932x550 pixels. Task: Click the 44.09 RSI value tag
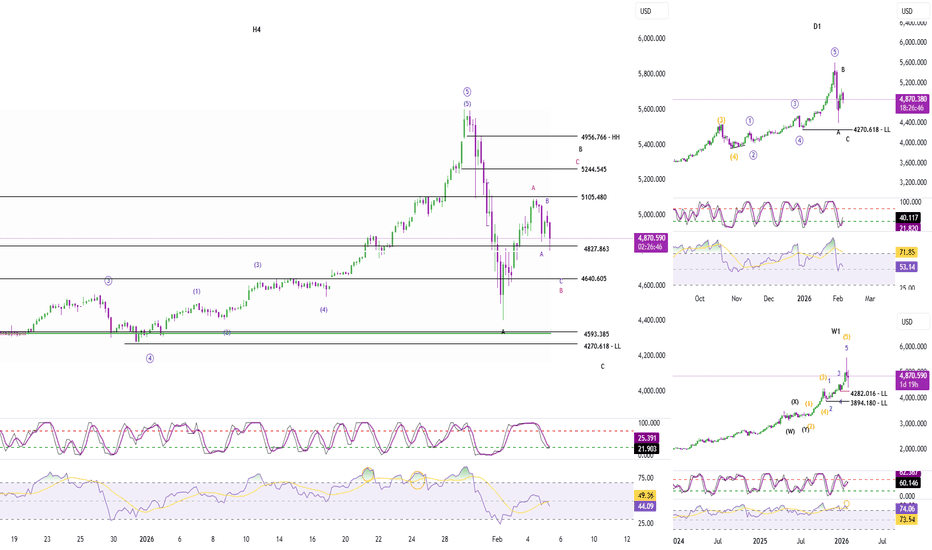[x=646, y=506]
